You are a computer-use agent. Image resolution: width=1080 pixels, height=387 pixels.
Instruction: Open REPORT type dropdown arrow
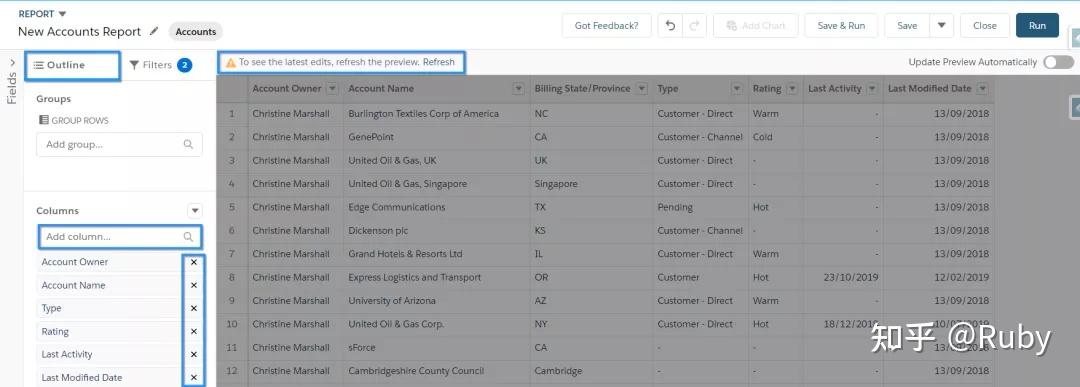point(62,14)
